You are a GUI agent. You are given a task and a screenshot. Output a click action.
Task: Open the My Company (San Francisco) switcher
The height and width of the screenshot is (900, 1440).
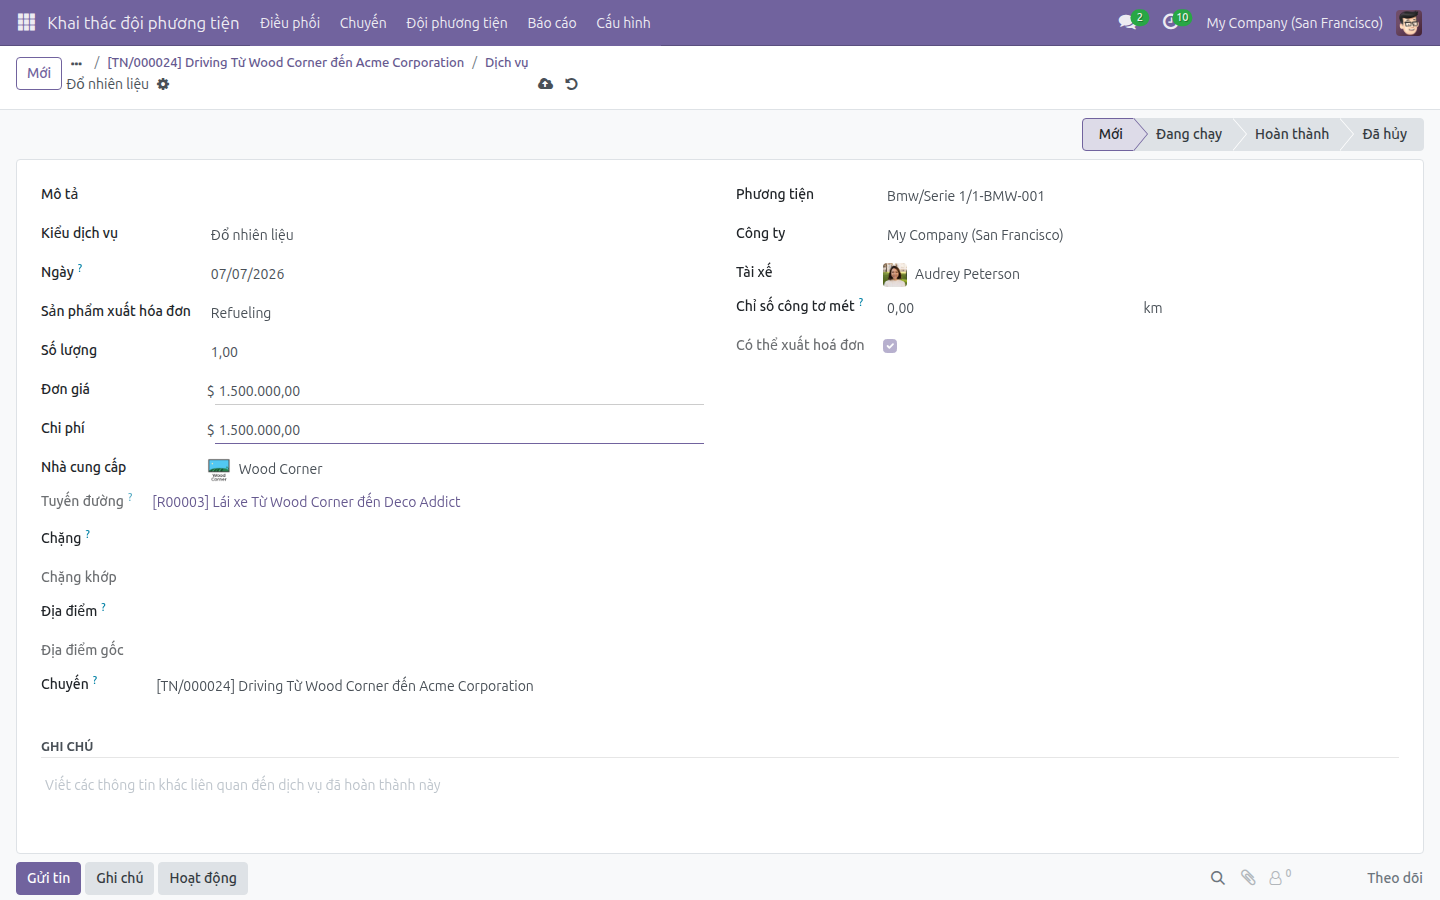(x=1294, y=22)
